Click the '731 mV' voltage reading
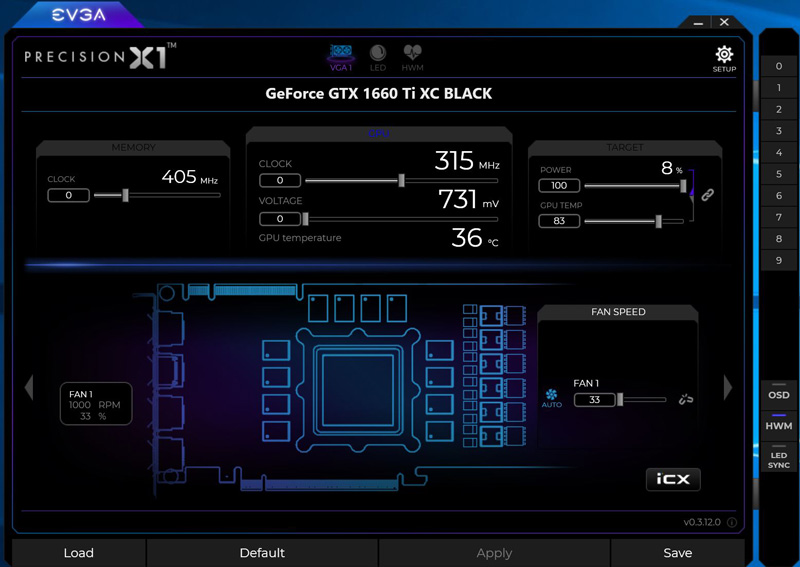This screenshot has width=800, height=567. tap(468, 200)
